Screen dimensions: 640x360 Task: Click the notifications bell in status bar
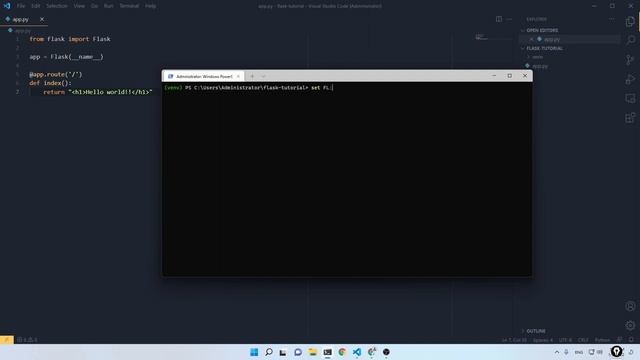(631, 340)
